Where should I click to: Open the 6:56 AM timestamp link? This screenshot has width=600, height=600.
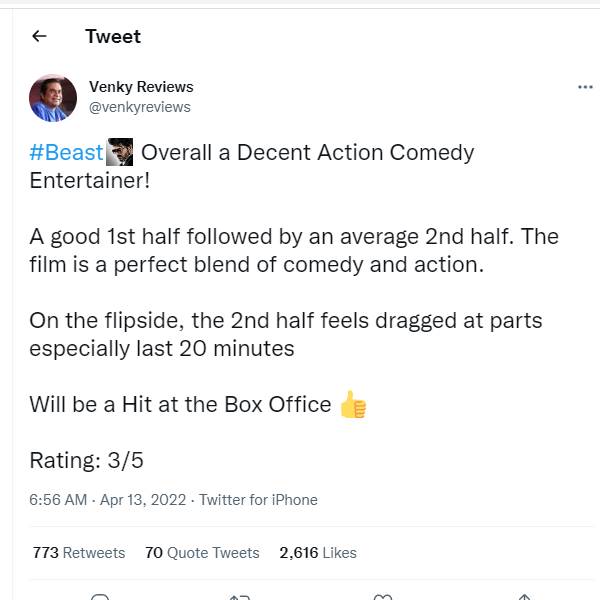click(58, 500)
